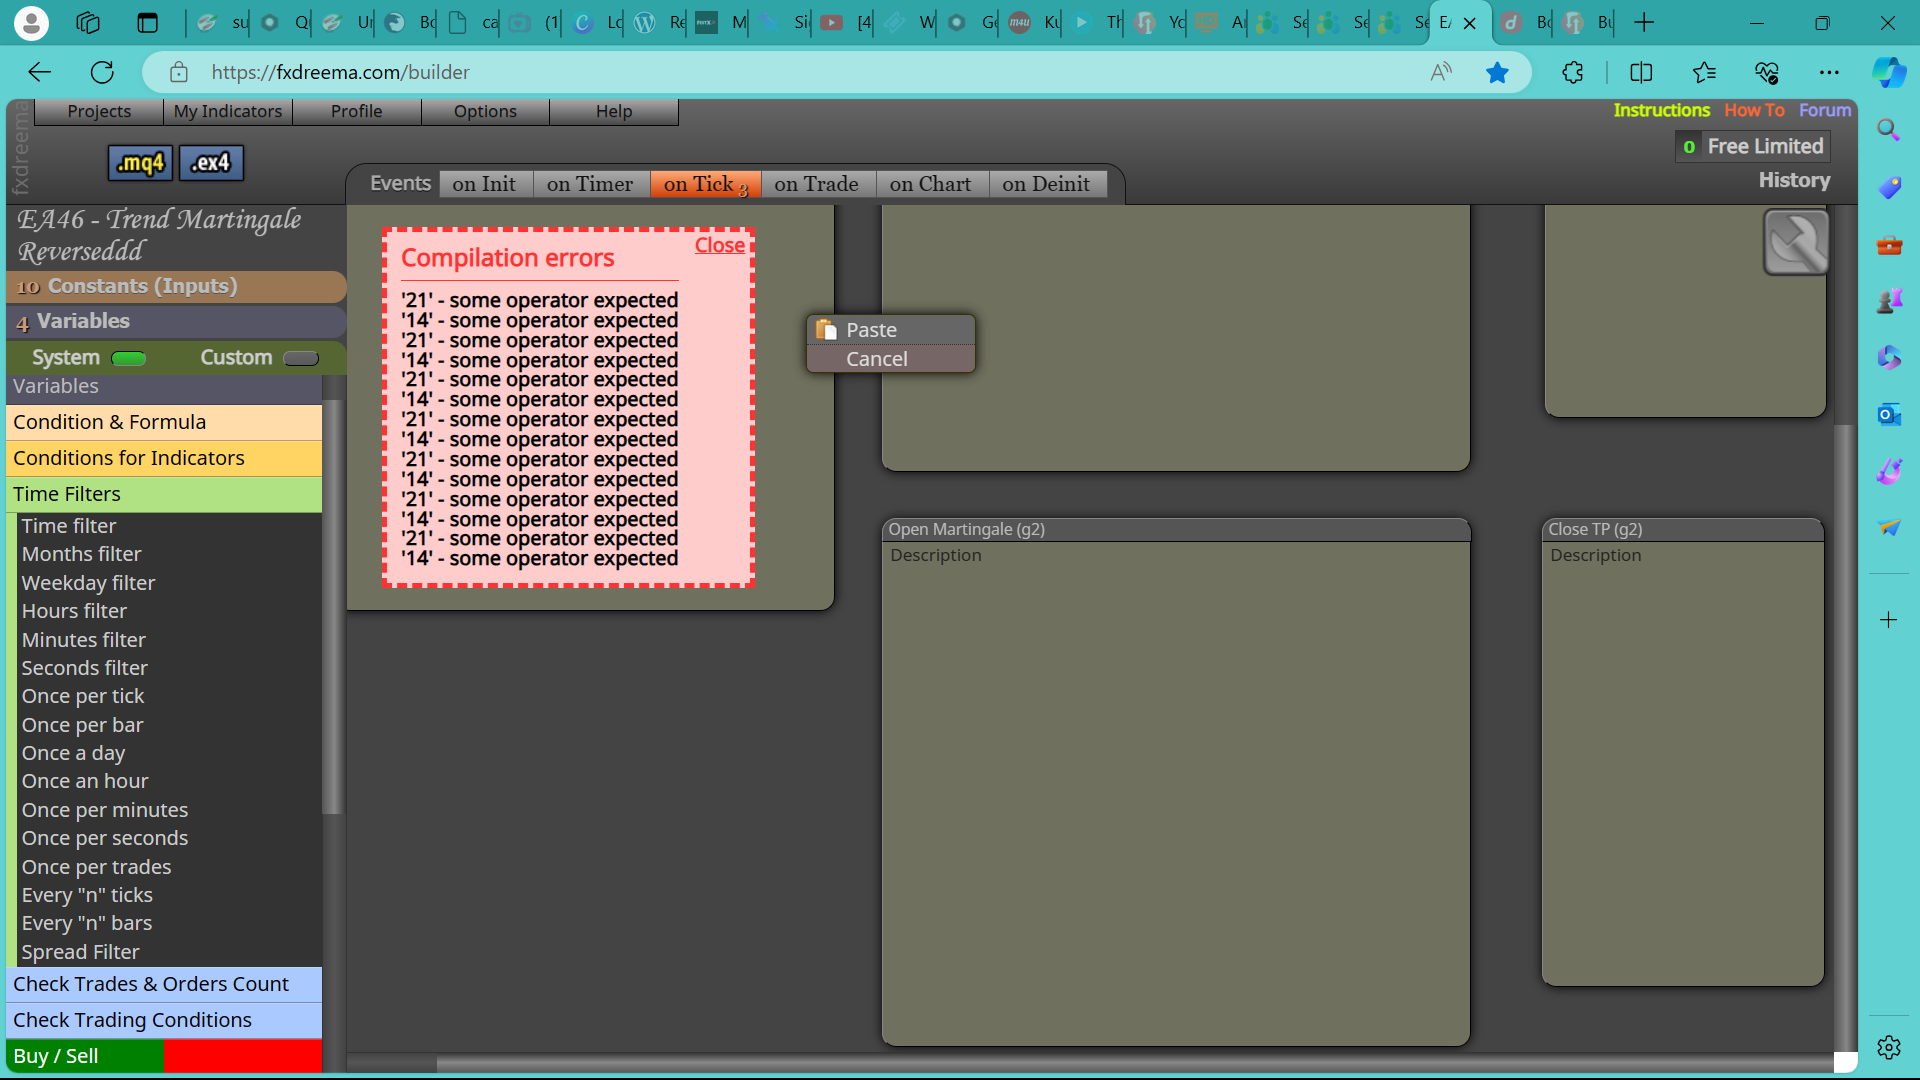1920x1080 pixels.
Task: Open the How To link
Action: point(1754,110)
